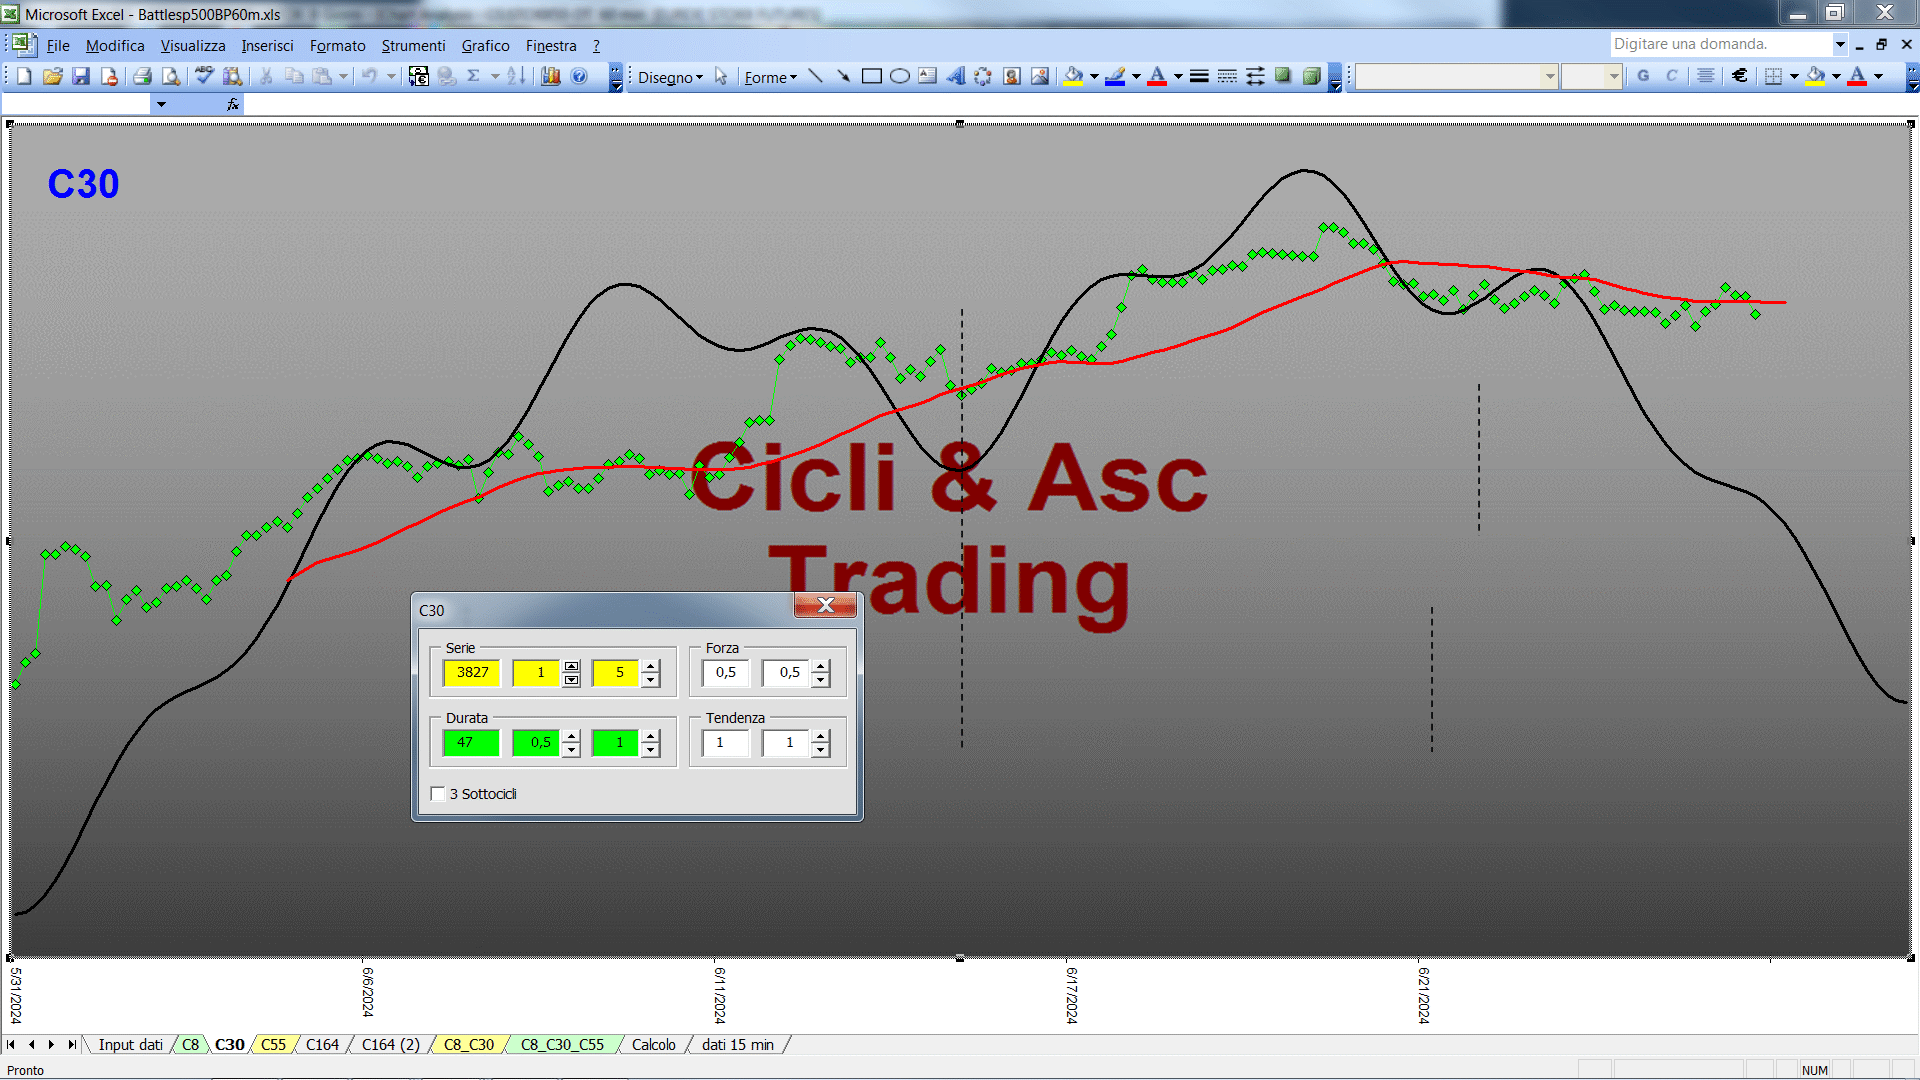Open the Chart Wizard icon
The height and width of the screenshot is (1080, 1920).
(551, 76)
